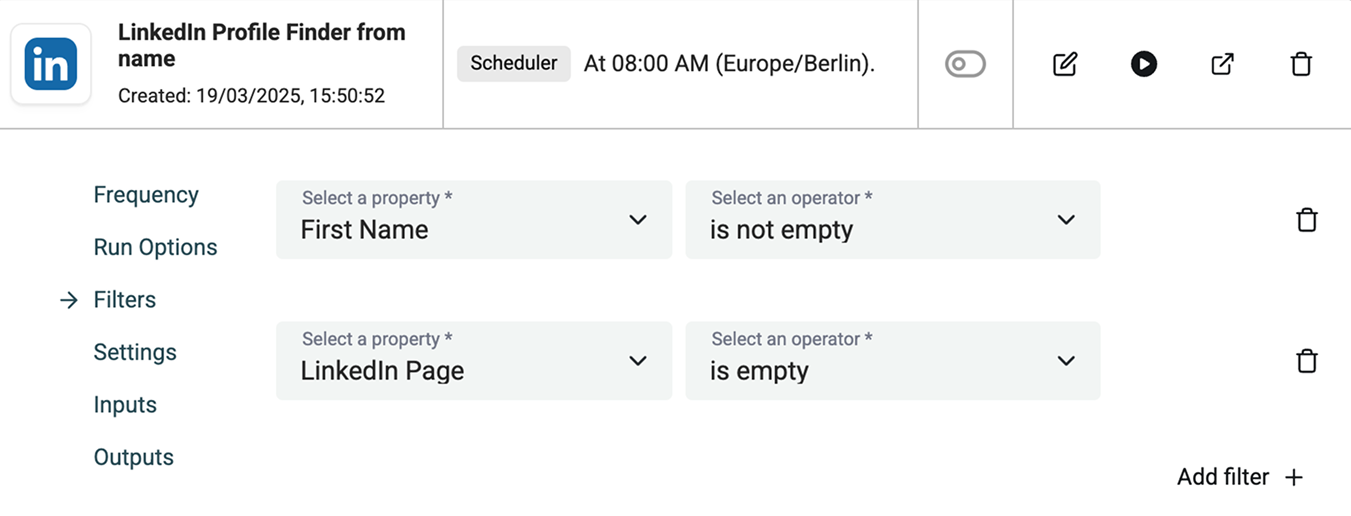Run the workflow with play icon
This screenshot has height=516, width=1351.
tap(1144, 64)
